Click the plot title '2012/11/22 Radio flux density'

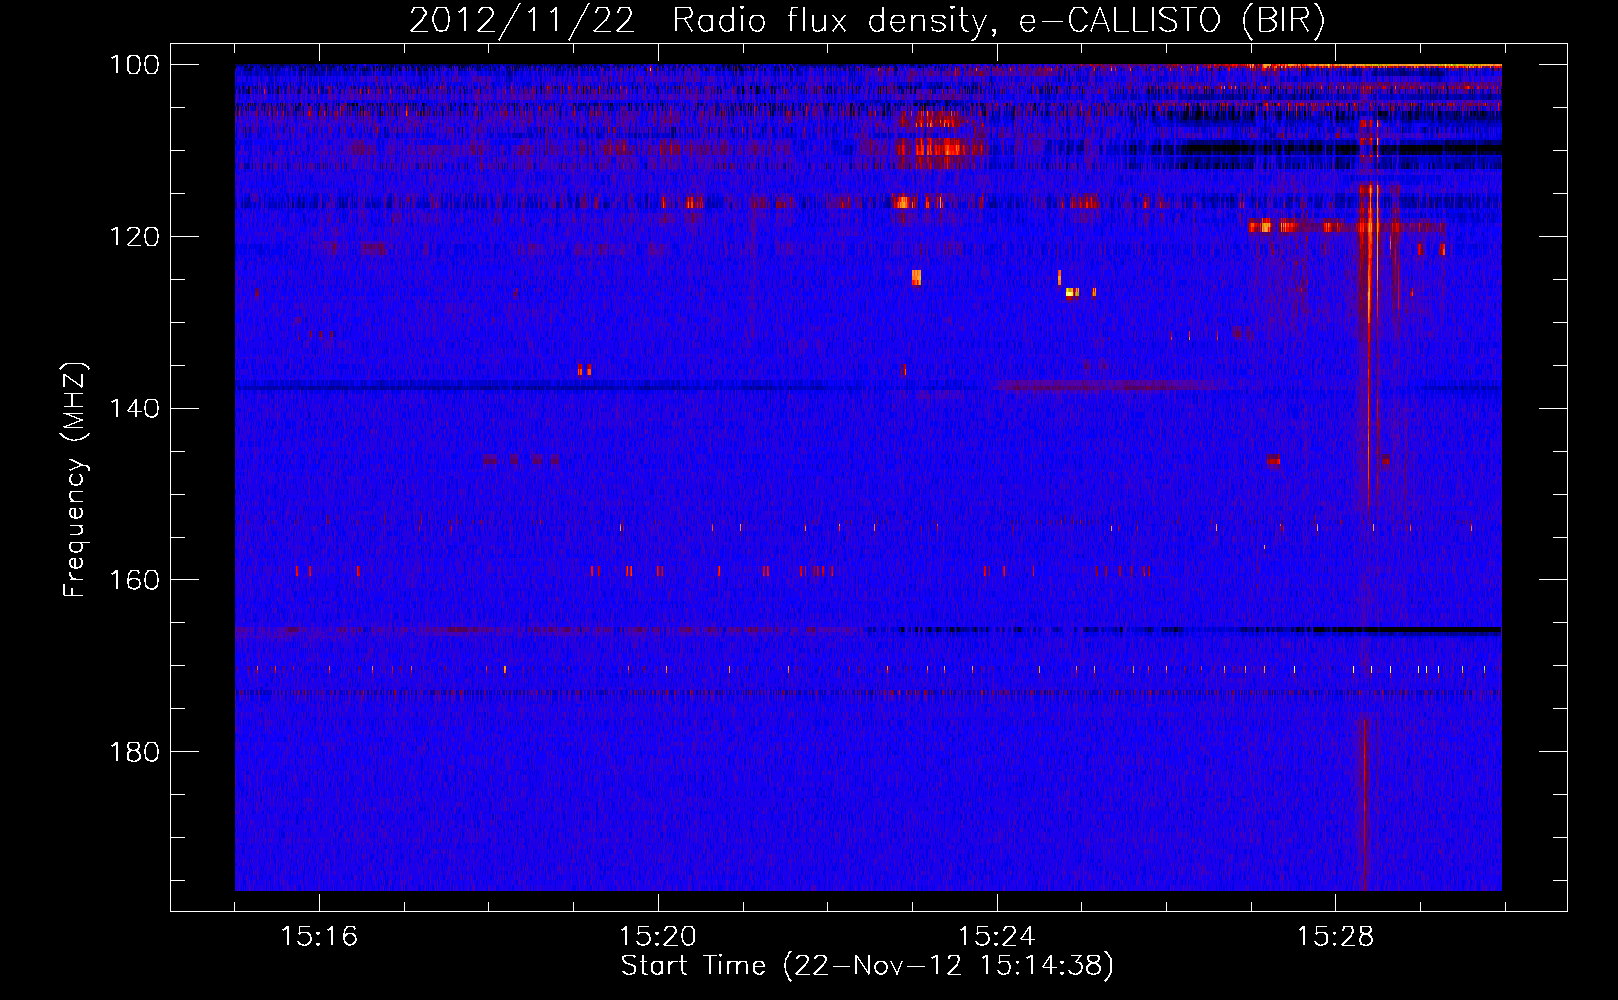[x=867, y=20]
